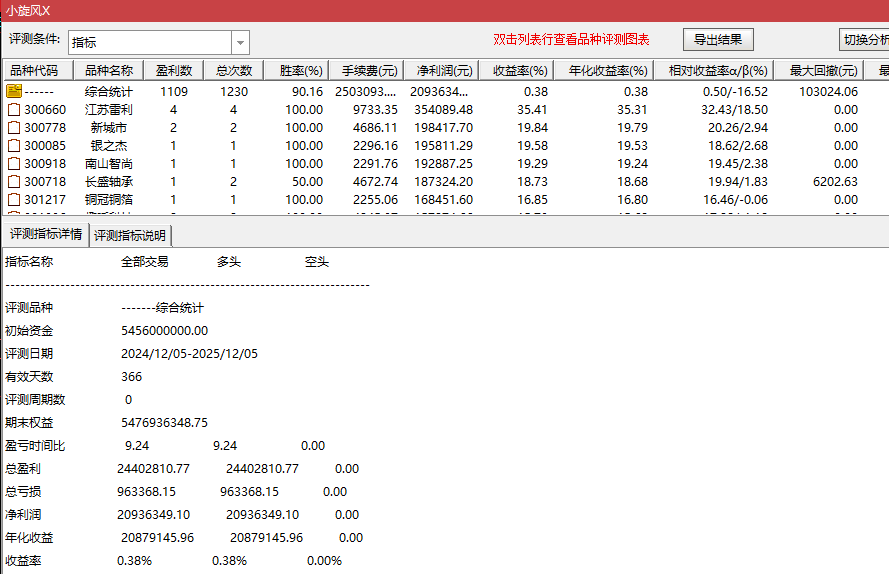Click the document icon beside 300718
889x574 pixels.
pyautogui.click(x=14, y=182)
